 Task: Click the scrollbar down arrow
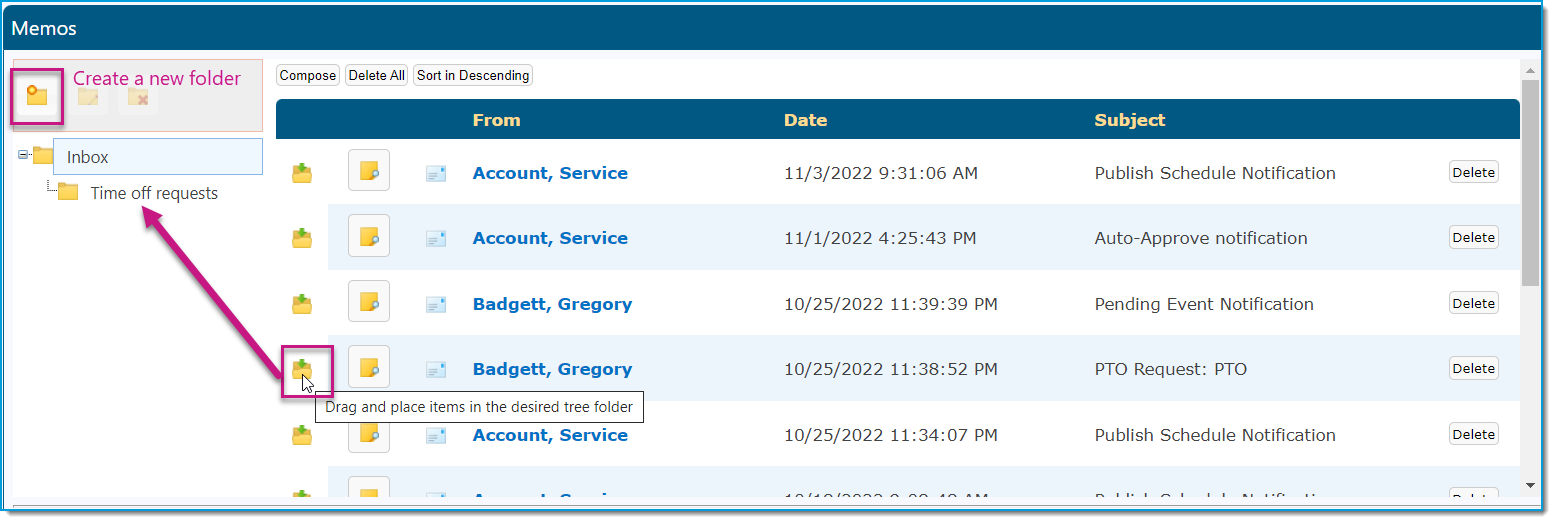(x=1530, y=486)
